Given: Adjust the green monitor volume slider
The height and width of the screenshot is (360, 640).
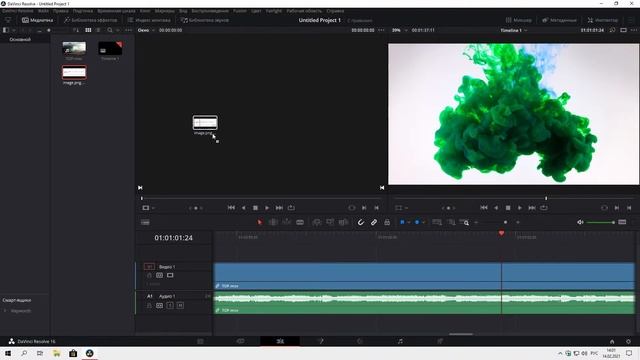Looking at the screenshot, I should 601,222.
